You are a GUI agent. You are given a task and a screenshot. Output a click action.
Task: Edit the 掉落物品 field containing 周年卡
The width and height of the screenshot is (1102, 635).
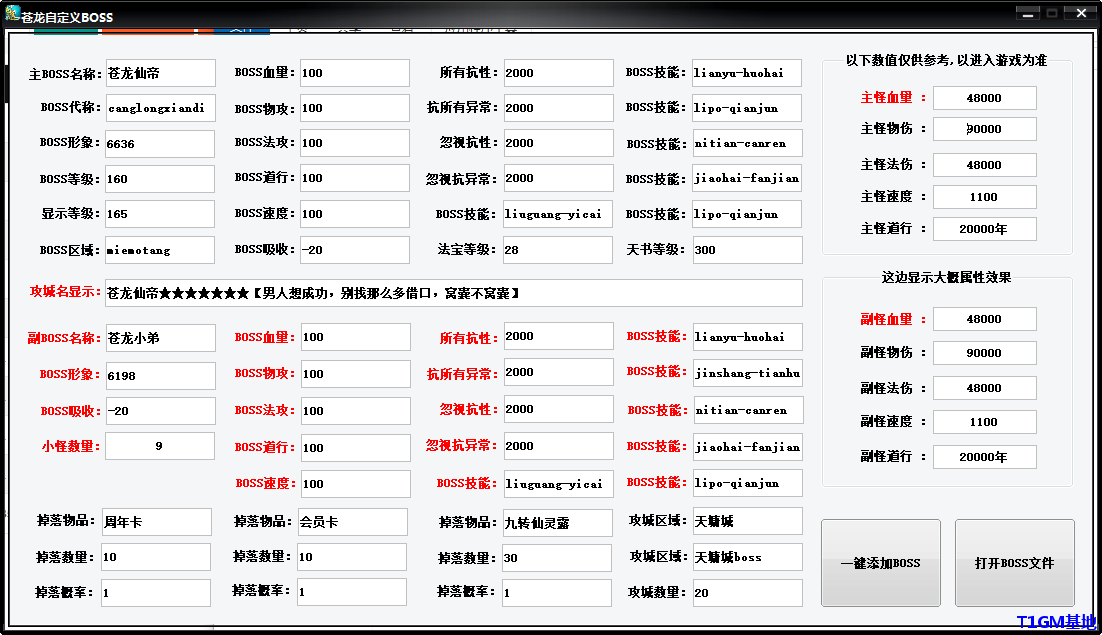point(157,522)
